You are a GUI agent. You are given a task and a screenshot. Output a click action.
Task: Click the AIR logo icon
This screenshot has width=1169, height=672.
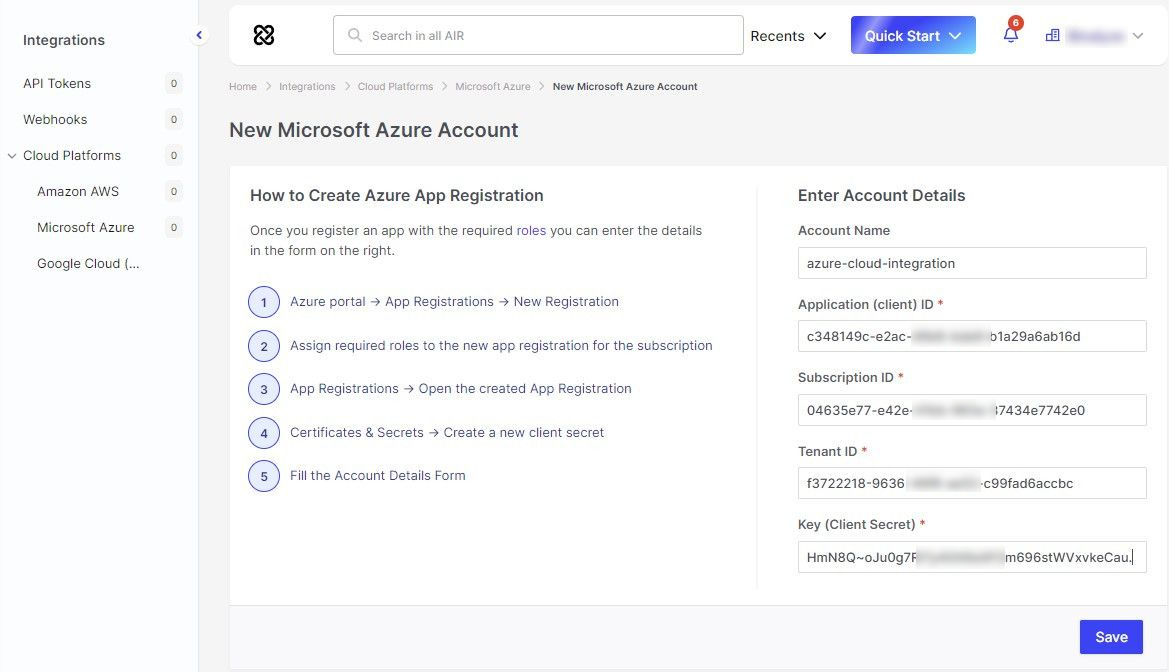click(x=264, y=35)
